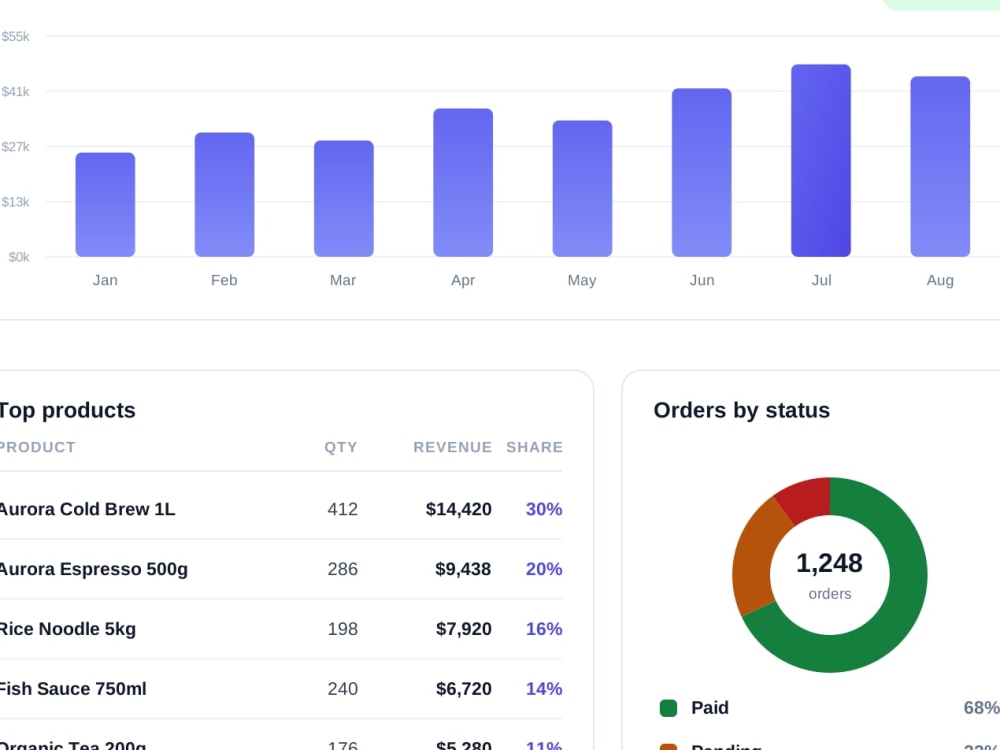Image resolution: width=1000 pixels, height=750 pixels.
Task: Click the $6,720 revenue value
Action: (x=464, y=689)
